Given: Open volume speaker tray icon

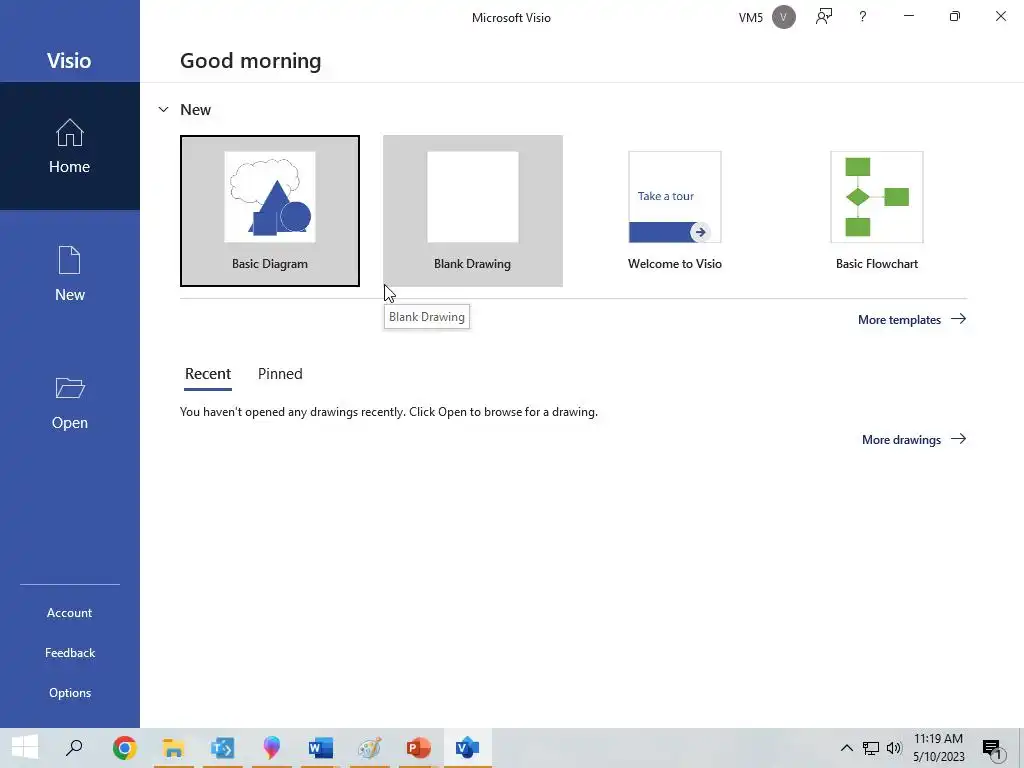Looking at the screenshot, I should pos(894,748).
